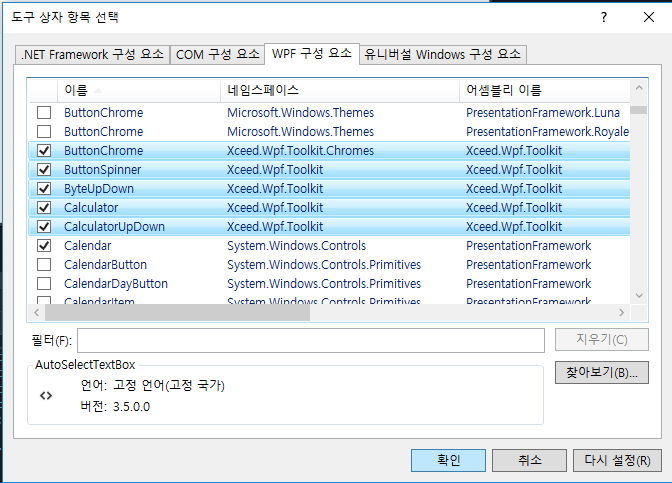Click the vertical scrollbar down arrow
672x483 pixels.
click(x=639, y=295)
